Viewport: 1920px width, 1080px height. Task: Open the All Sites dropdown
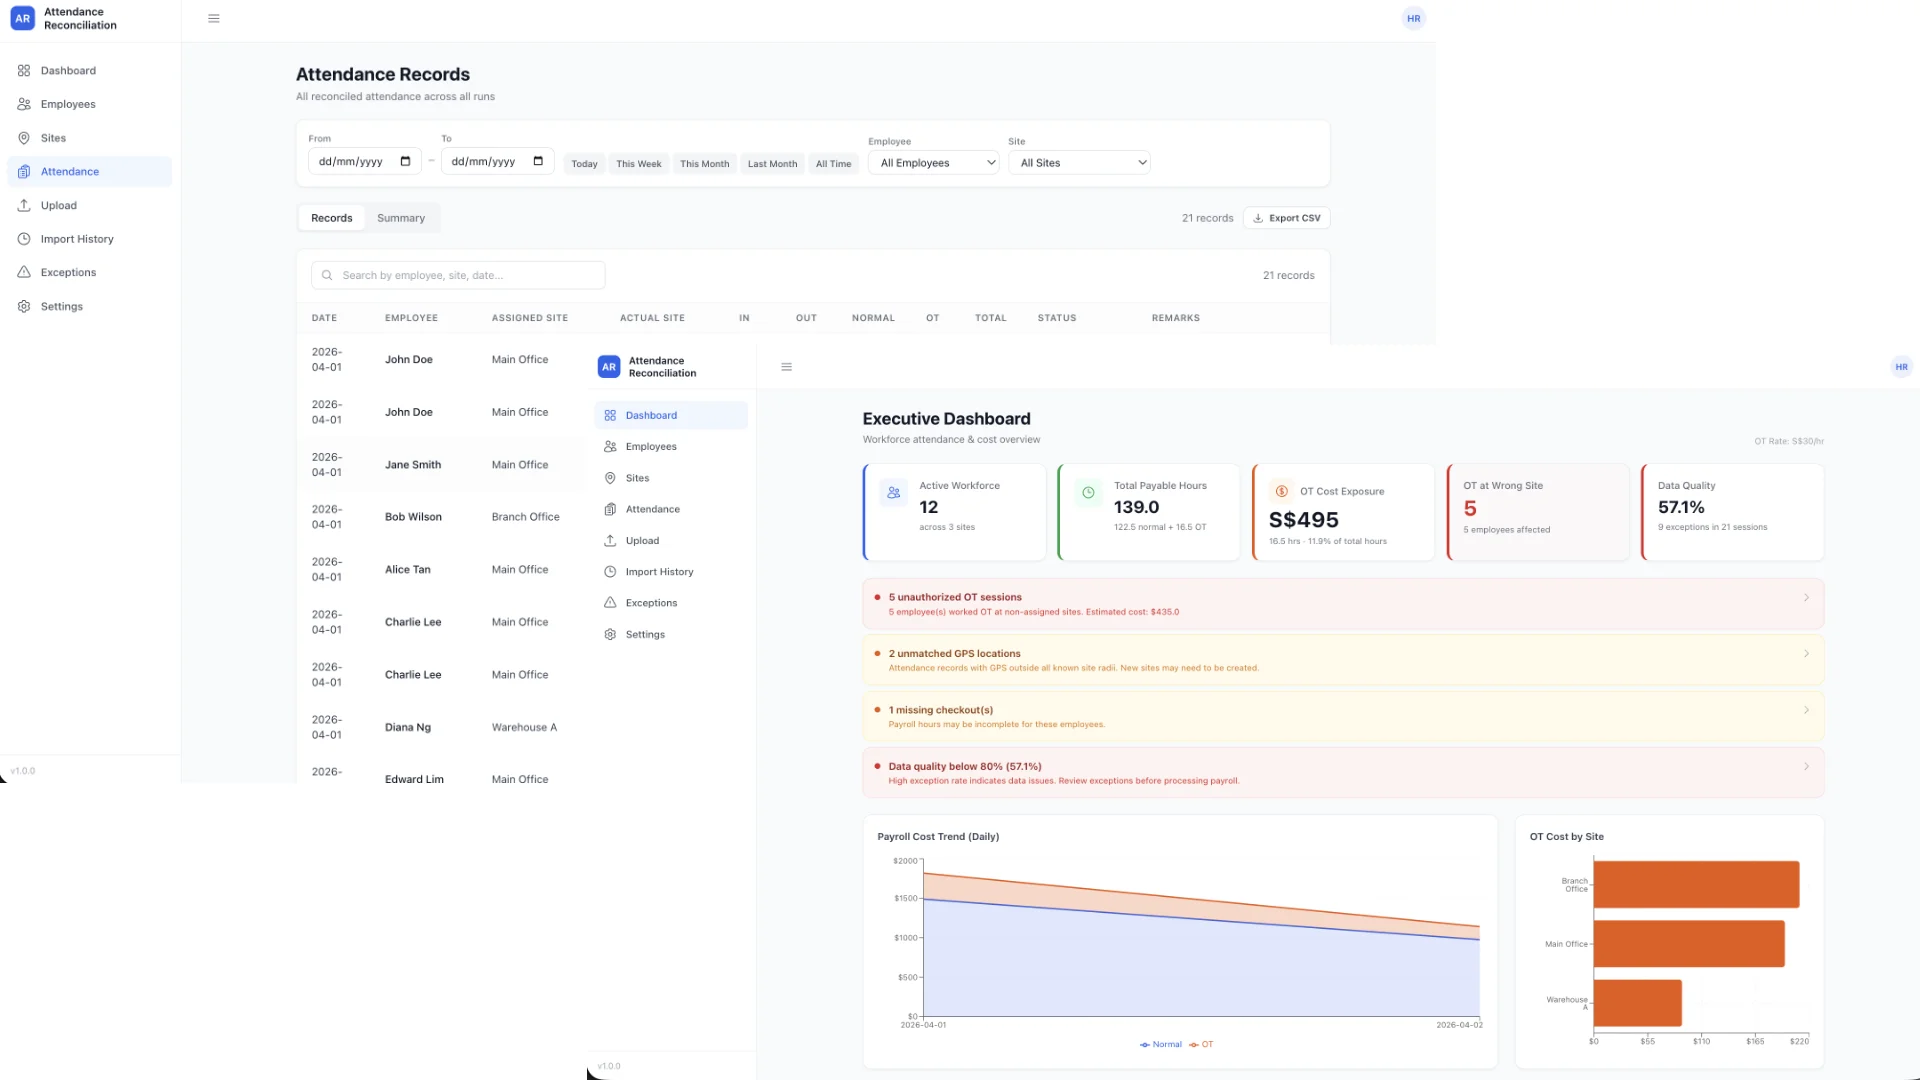pyautogui.click(x=1079, y=163)
